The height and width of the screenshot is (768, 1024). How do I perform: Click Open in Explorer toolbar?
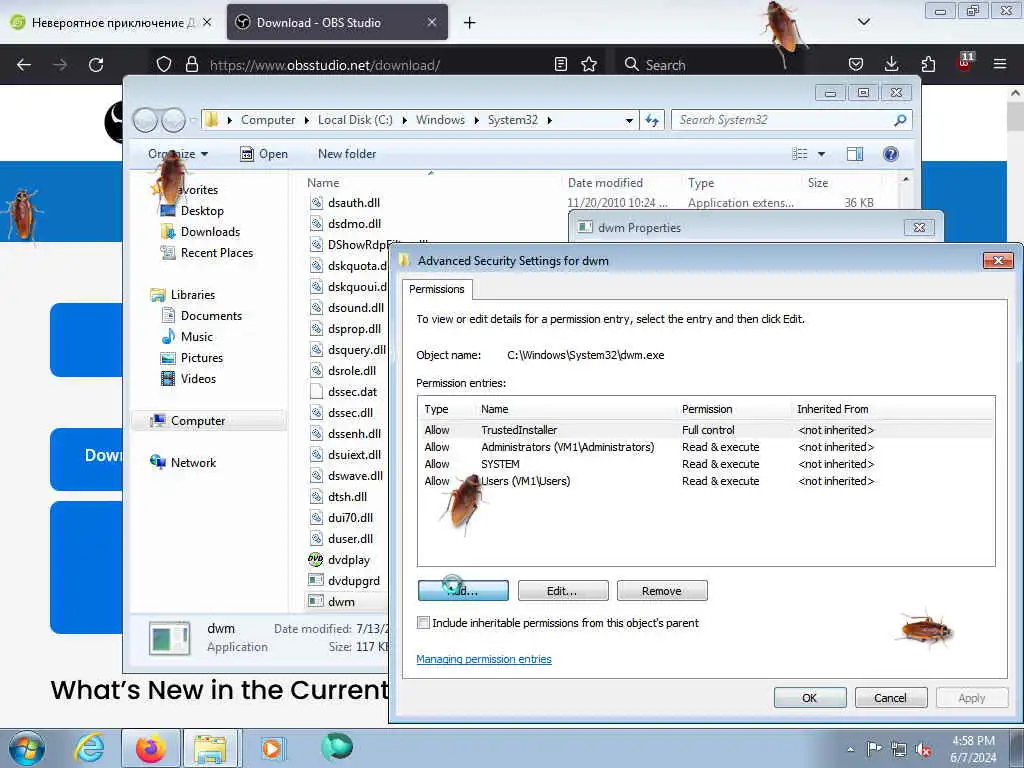pos(264,154)
